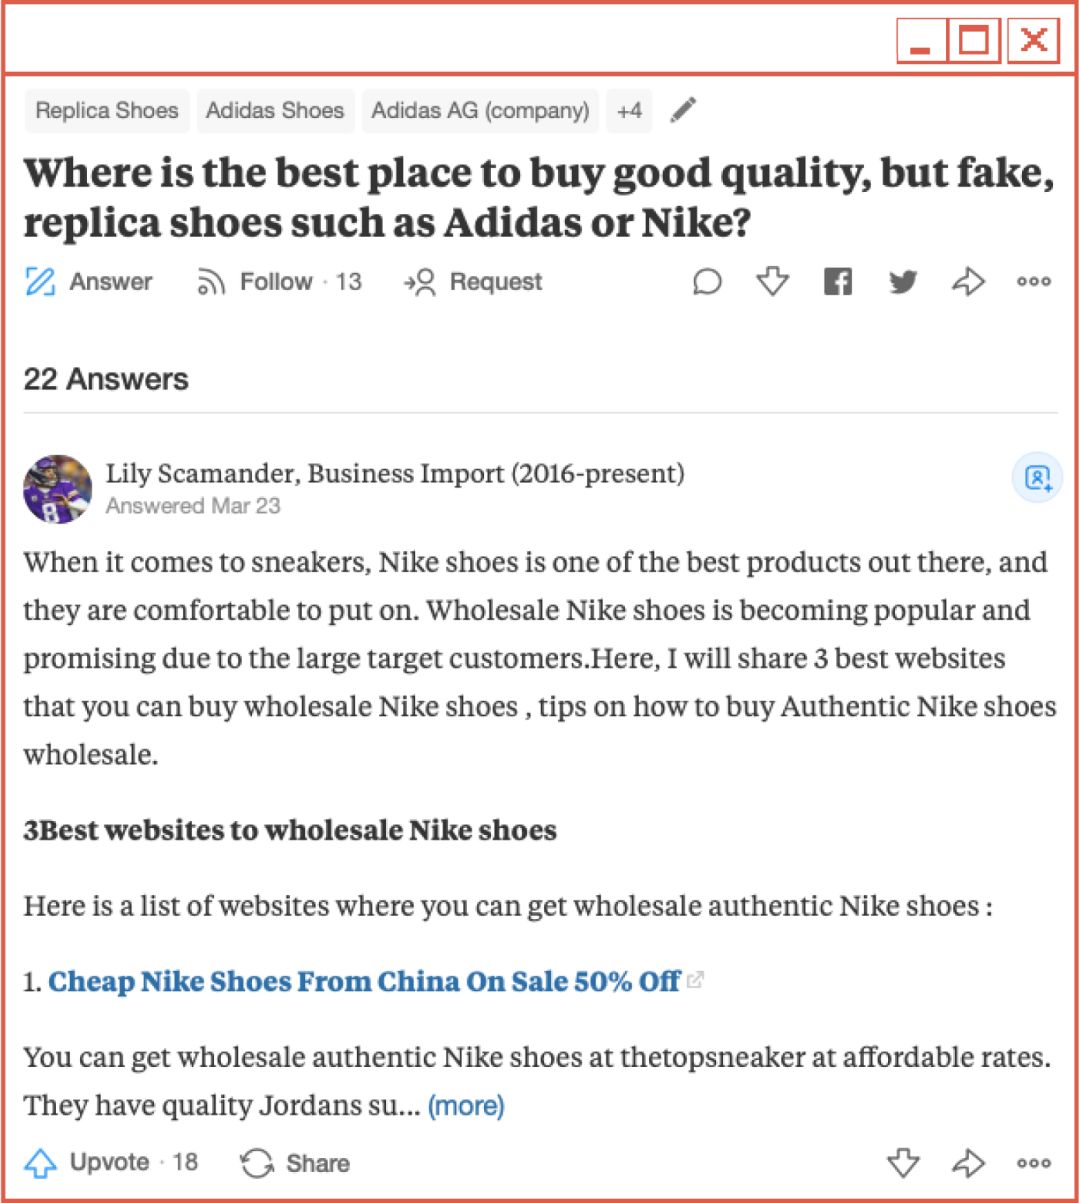1080x1203 pixels.
Task: Open the Cheap Nike Shoes From China link
Action: point(364,982)
